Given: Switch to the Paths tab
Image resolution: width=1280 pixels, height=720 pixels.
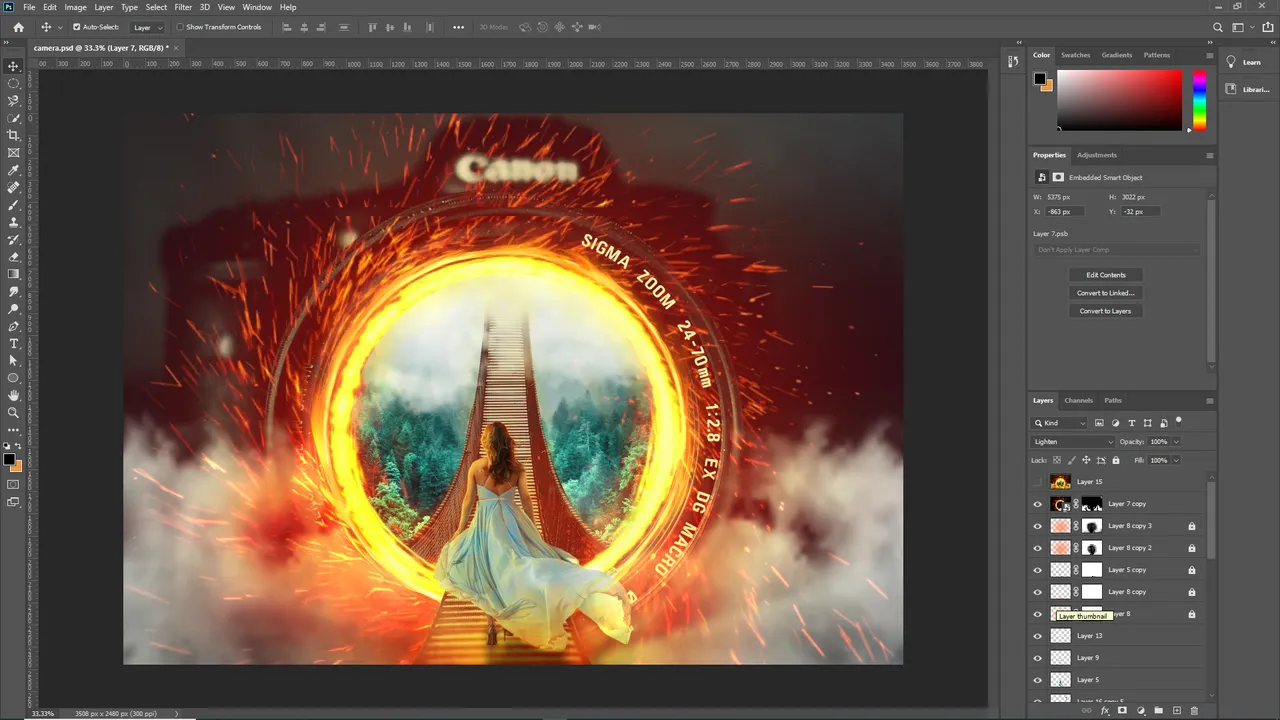Looking at the screenshot, I should (1113, 401).
